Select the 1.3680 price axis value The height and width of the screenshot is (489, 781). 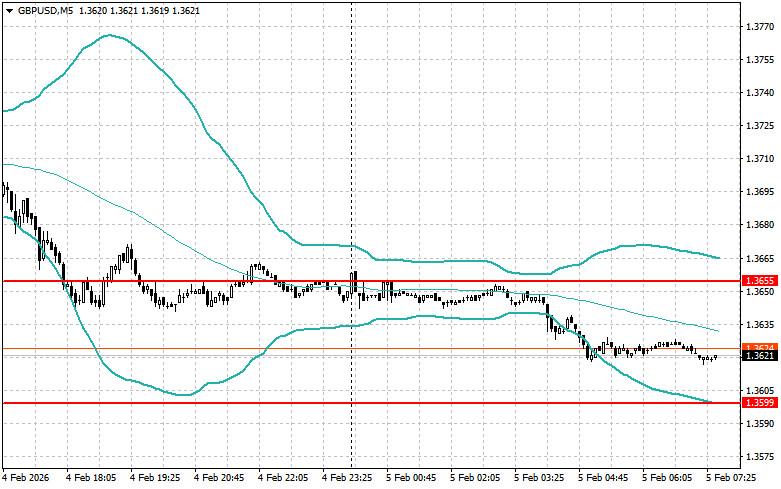coord(760,225)
